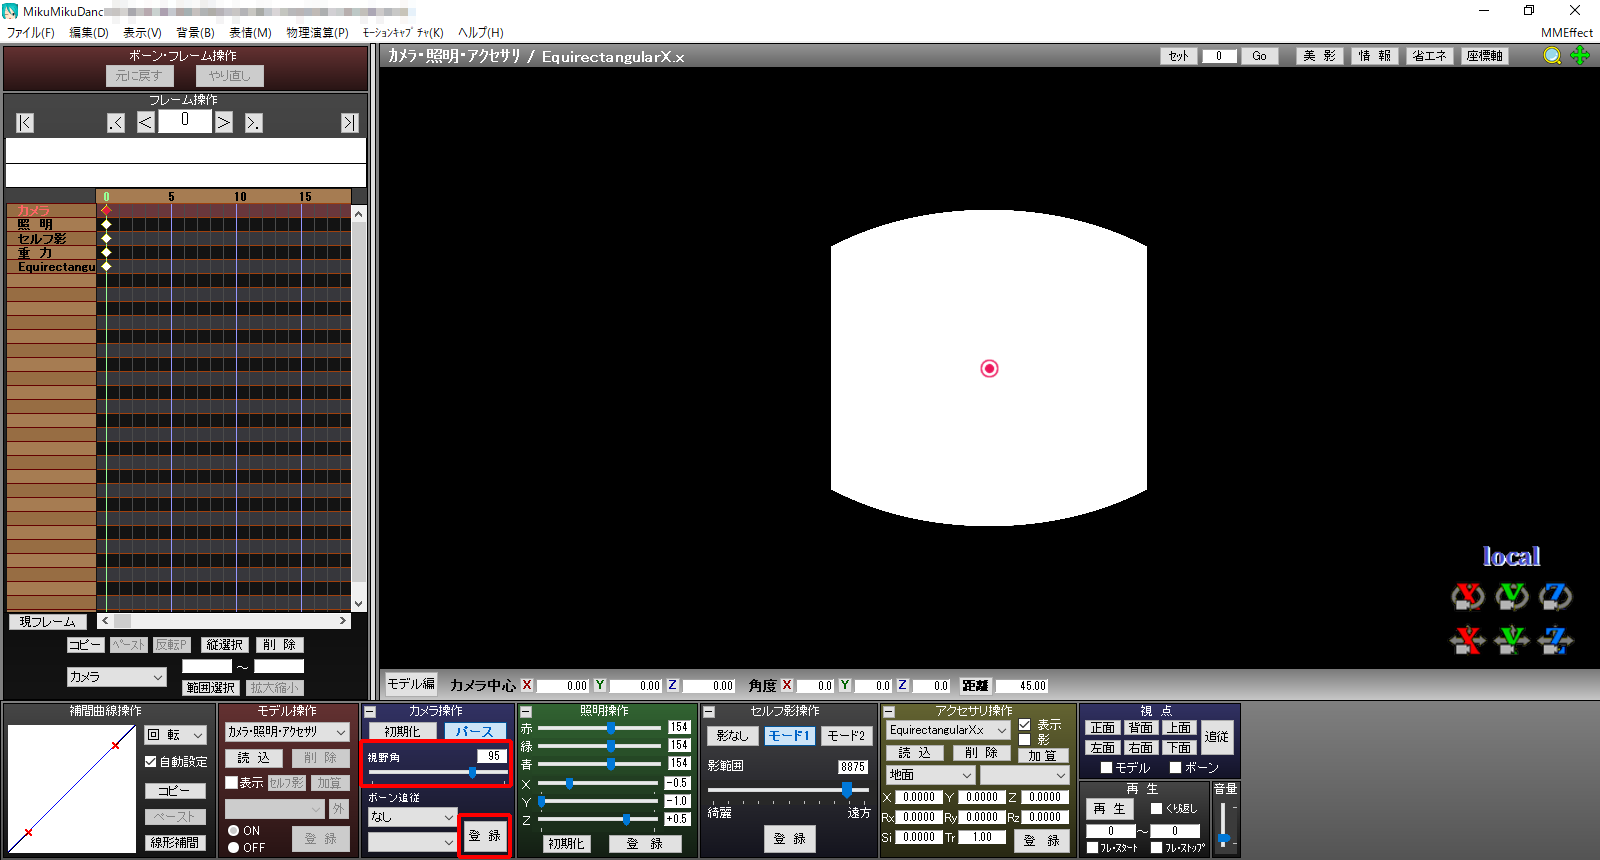The width and height of the screenshot is (1600, 860).
Task: Open the 物理演算(P) menu
Action: pyautogui.click(x=317, y=33)
